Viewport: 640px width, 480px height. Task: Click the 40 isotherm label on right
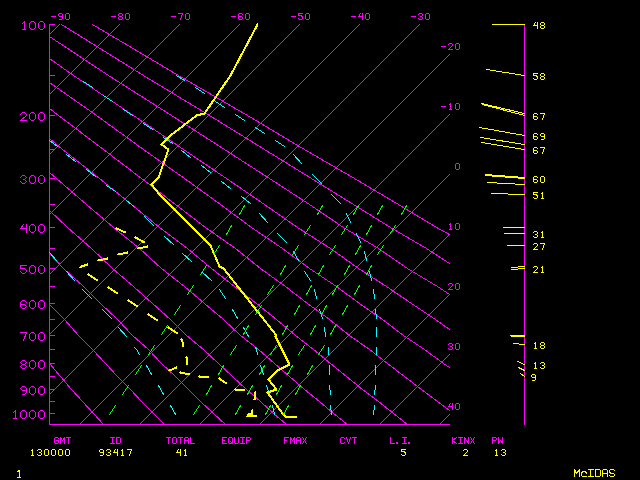[x=454, y=407]
